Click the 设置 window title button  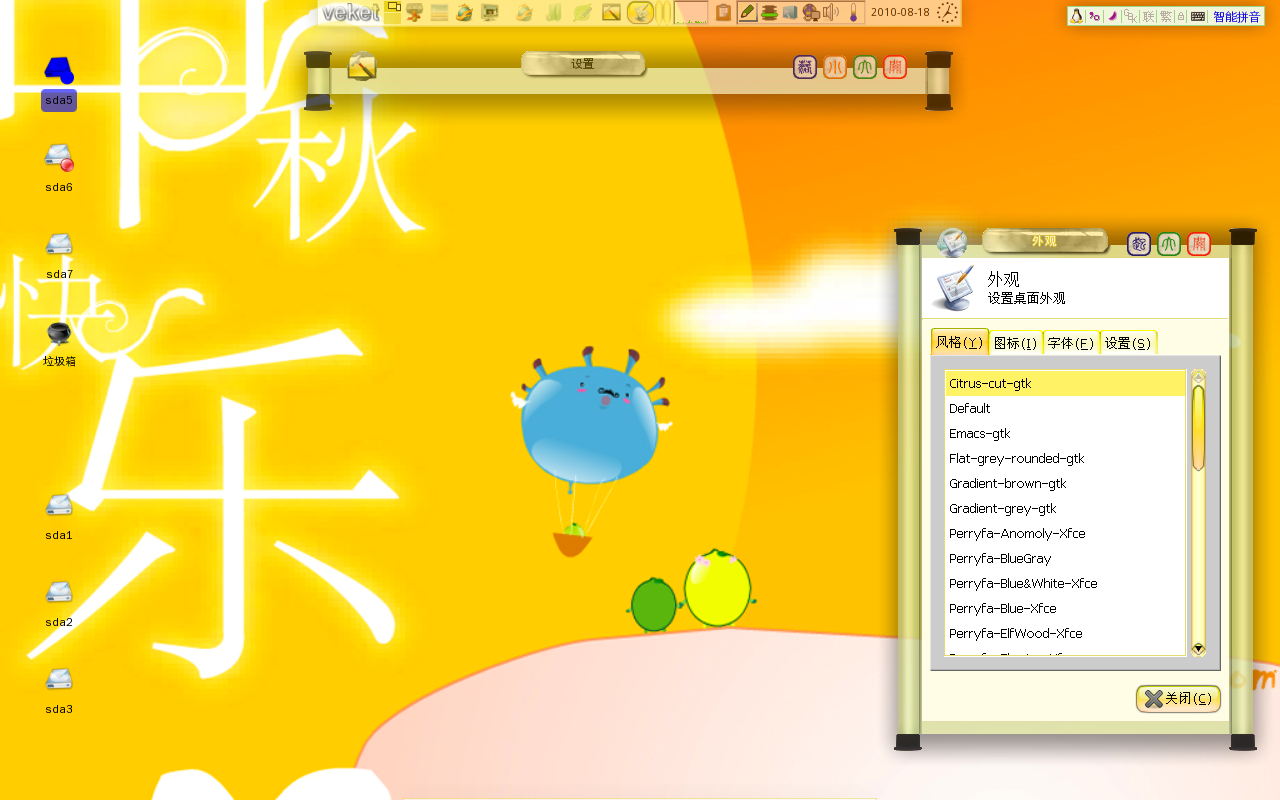tap(583, 64)
